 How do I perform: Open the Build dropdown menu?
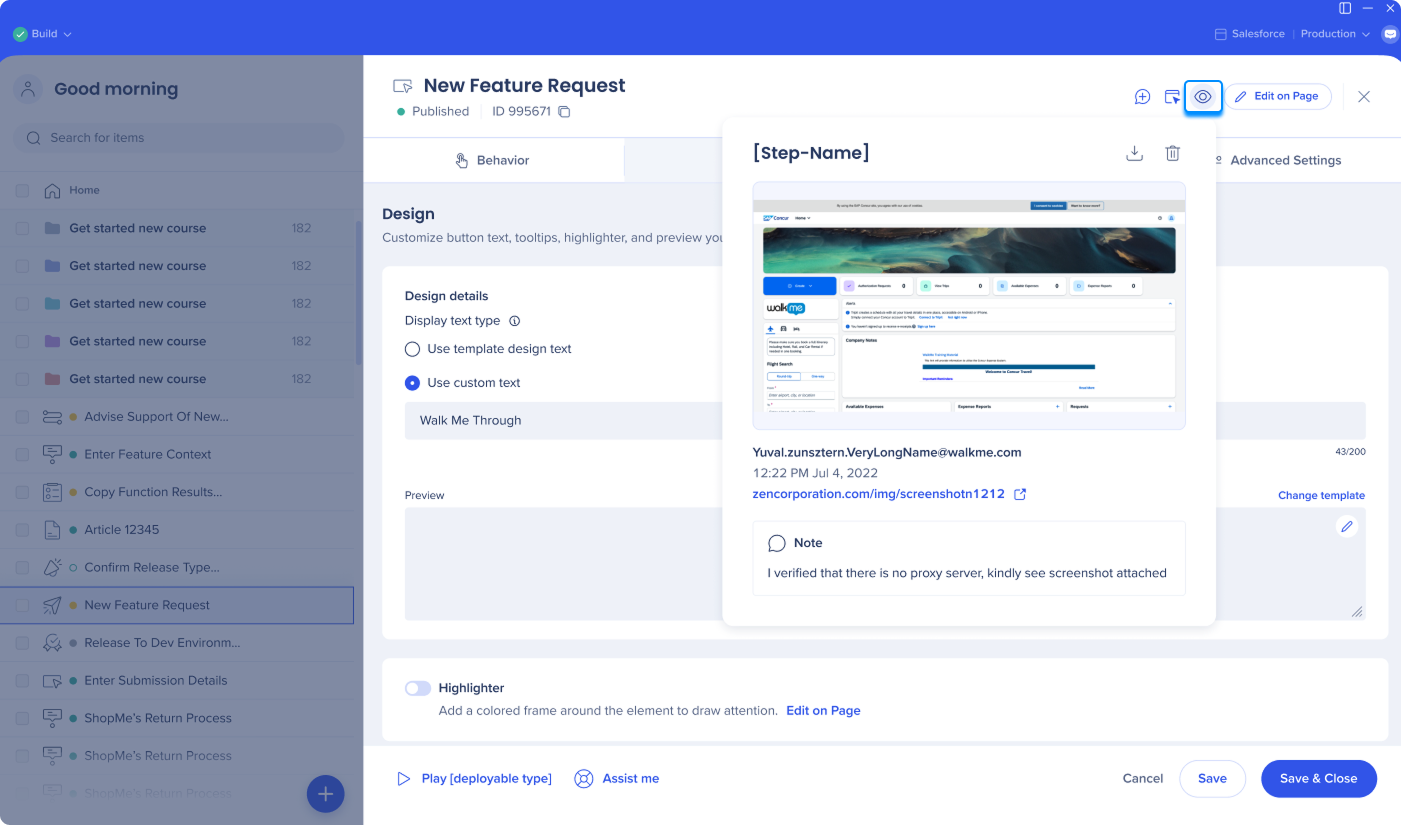click(43, 34)
